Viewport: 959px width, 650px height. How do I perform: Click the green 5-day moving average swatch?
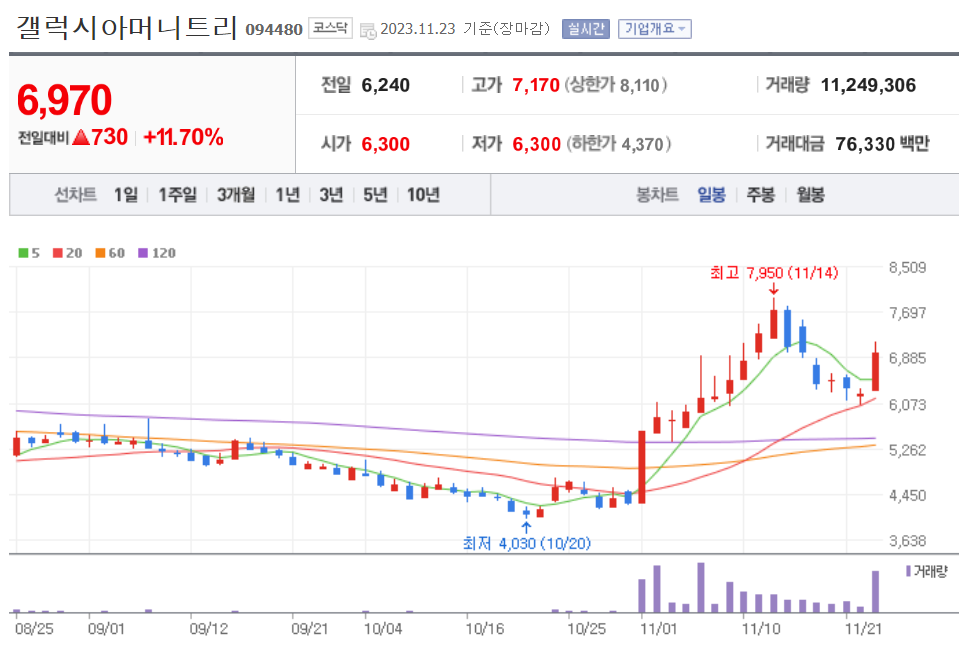click(x=23, y=253)
